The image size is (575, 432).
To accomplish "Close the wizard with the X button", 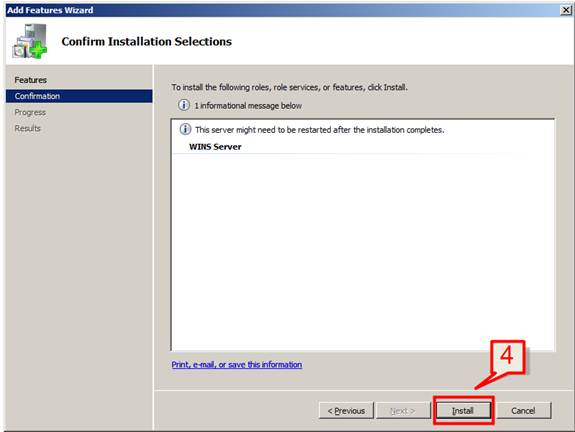I will click(x=566, y=10).
